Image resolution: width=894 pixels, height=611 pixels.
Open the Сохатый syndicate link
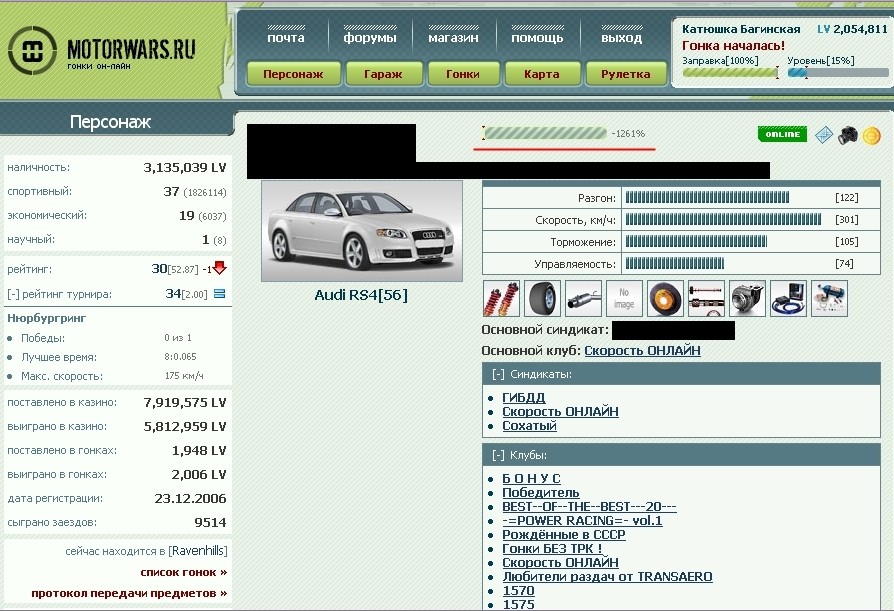pyautogui.click(x=529, y=426)
